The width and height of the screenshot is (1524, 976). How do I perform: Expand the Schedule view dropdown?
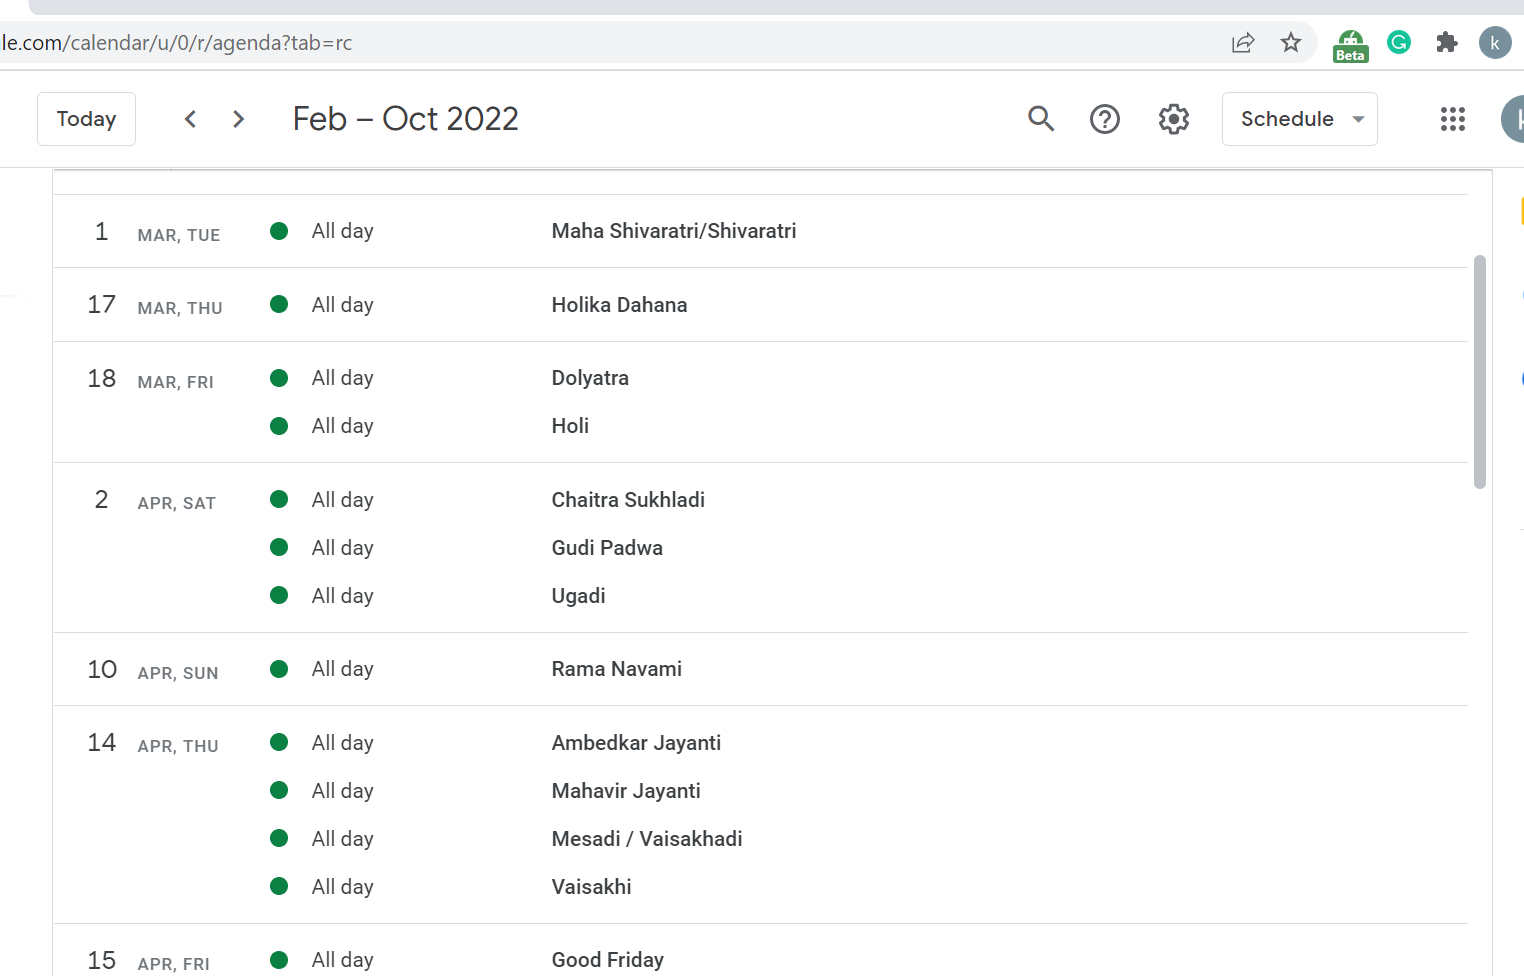click(x=1299, y=119)
